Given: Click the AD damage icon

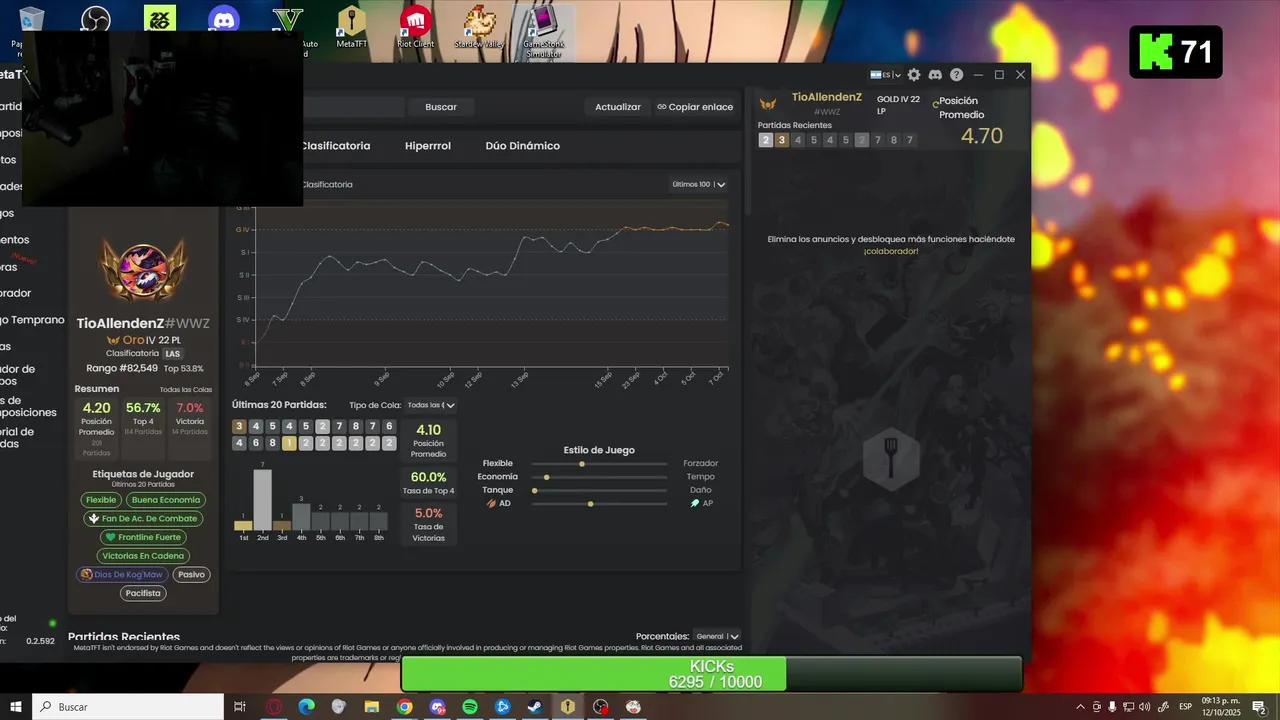Looking at the screenshot, I should (492, 503).
